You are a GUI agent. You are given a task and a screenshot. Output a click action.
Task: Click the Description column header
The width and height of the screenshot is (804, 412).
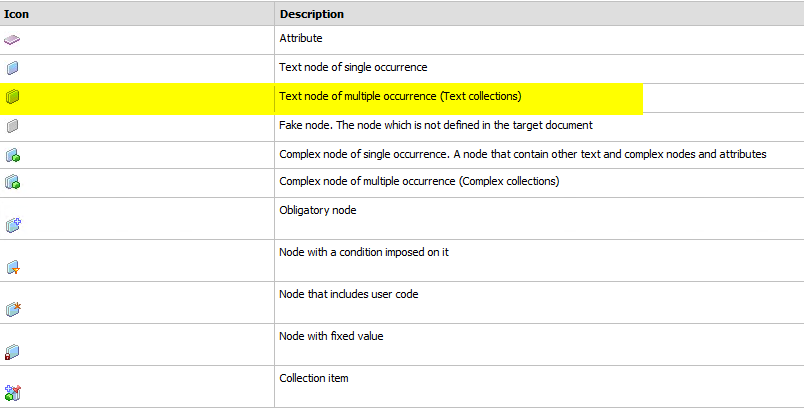point(312,14)
